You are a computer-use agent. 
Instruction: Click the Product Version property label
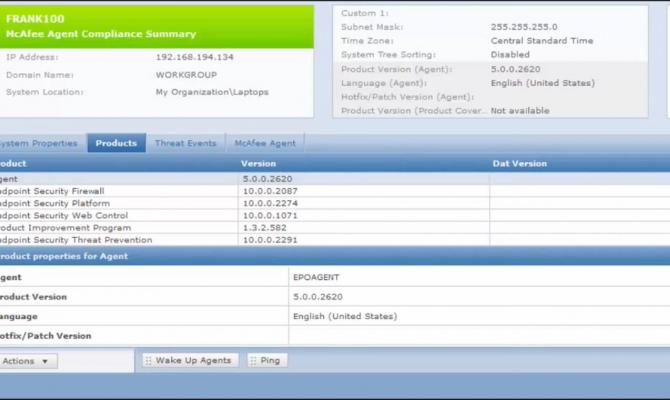[x=33, y=297]
